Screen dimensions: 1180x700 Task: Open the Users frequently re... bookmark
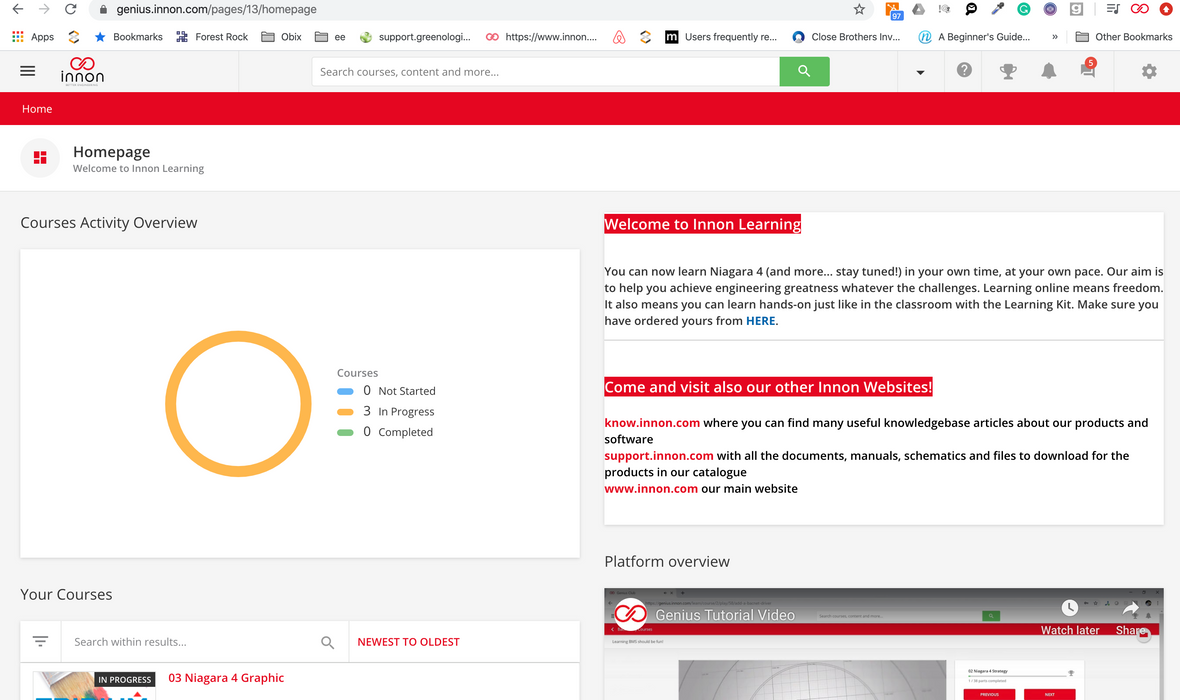coord(720,36)
